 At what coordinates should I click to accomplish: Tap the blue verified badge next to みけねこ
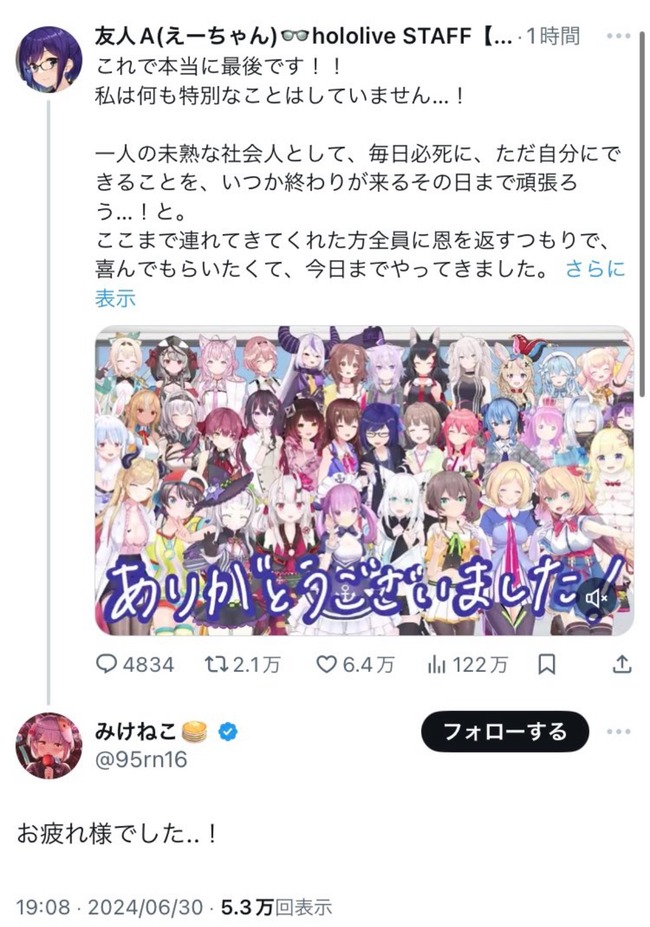(x=228, y=732)
